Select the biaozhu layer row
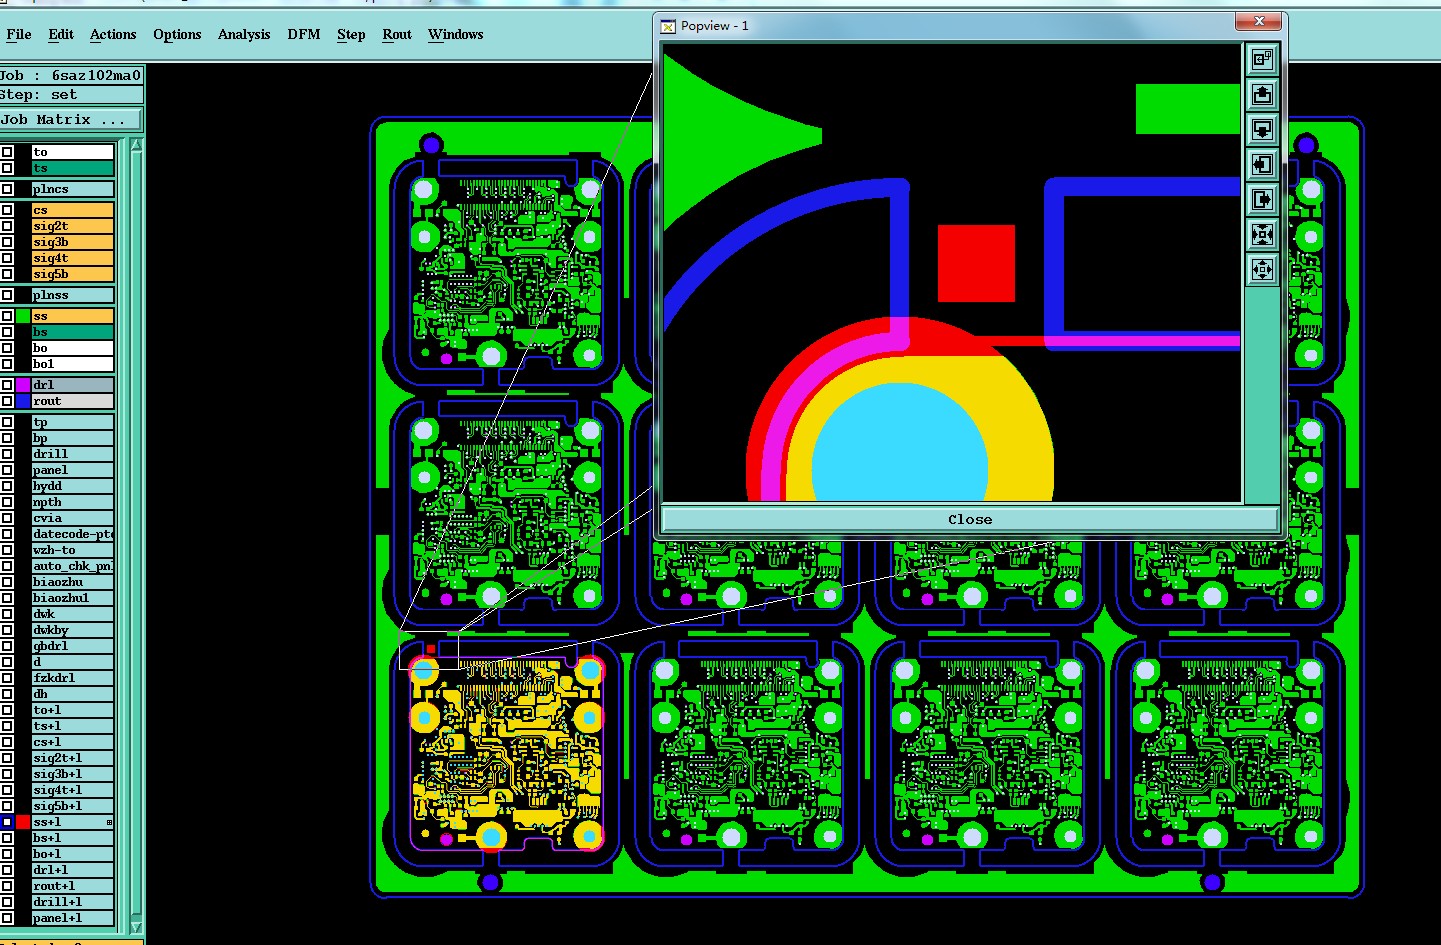 pyautogui.click(x=72, y=582)
